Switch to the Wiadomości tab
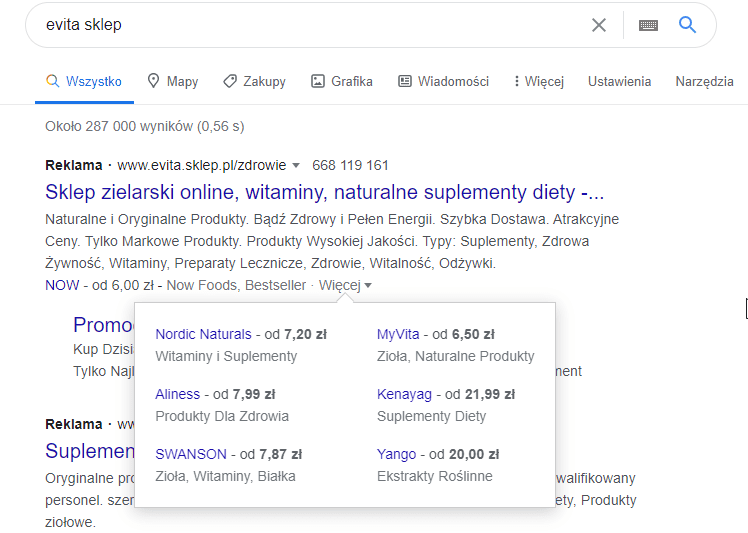The height and width of the screenshot is (533, 748). [443, 82]
